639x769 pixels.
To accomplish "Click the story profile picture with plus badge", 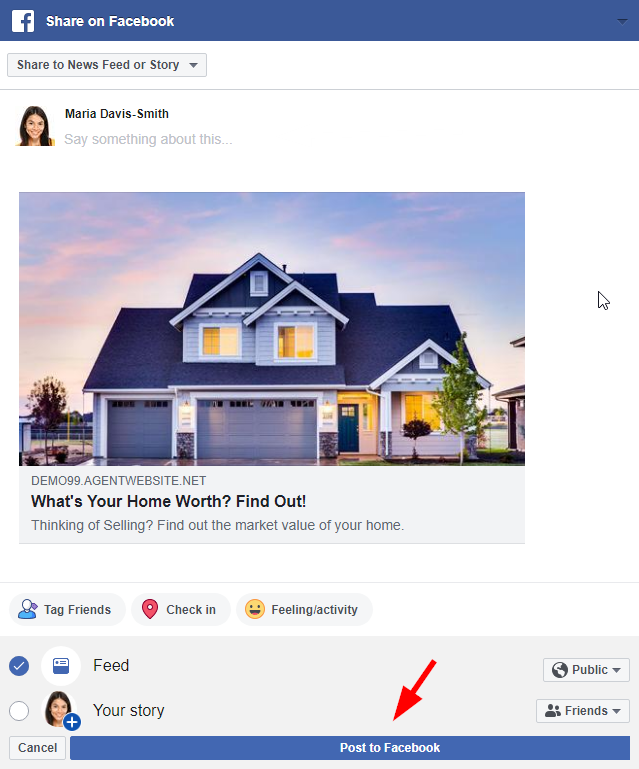I will (62, 710).
